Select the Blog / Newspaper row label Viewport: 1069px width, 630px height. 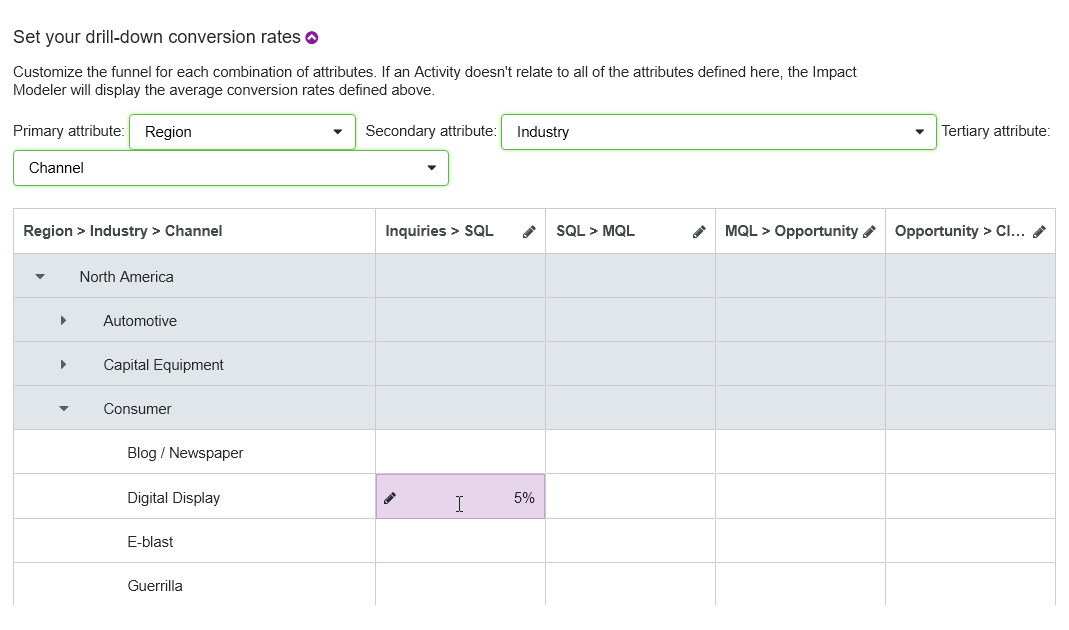[185, 453]
